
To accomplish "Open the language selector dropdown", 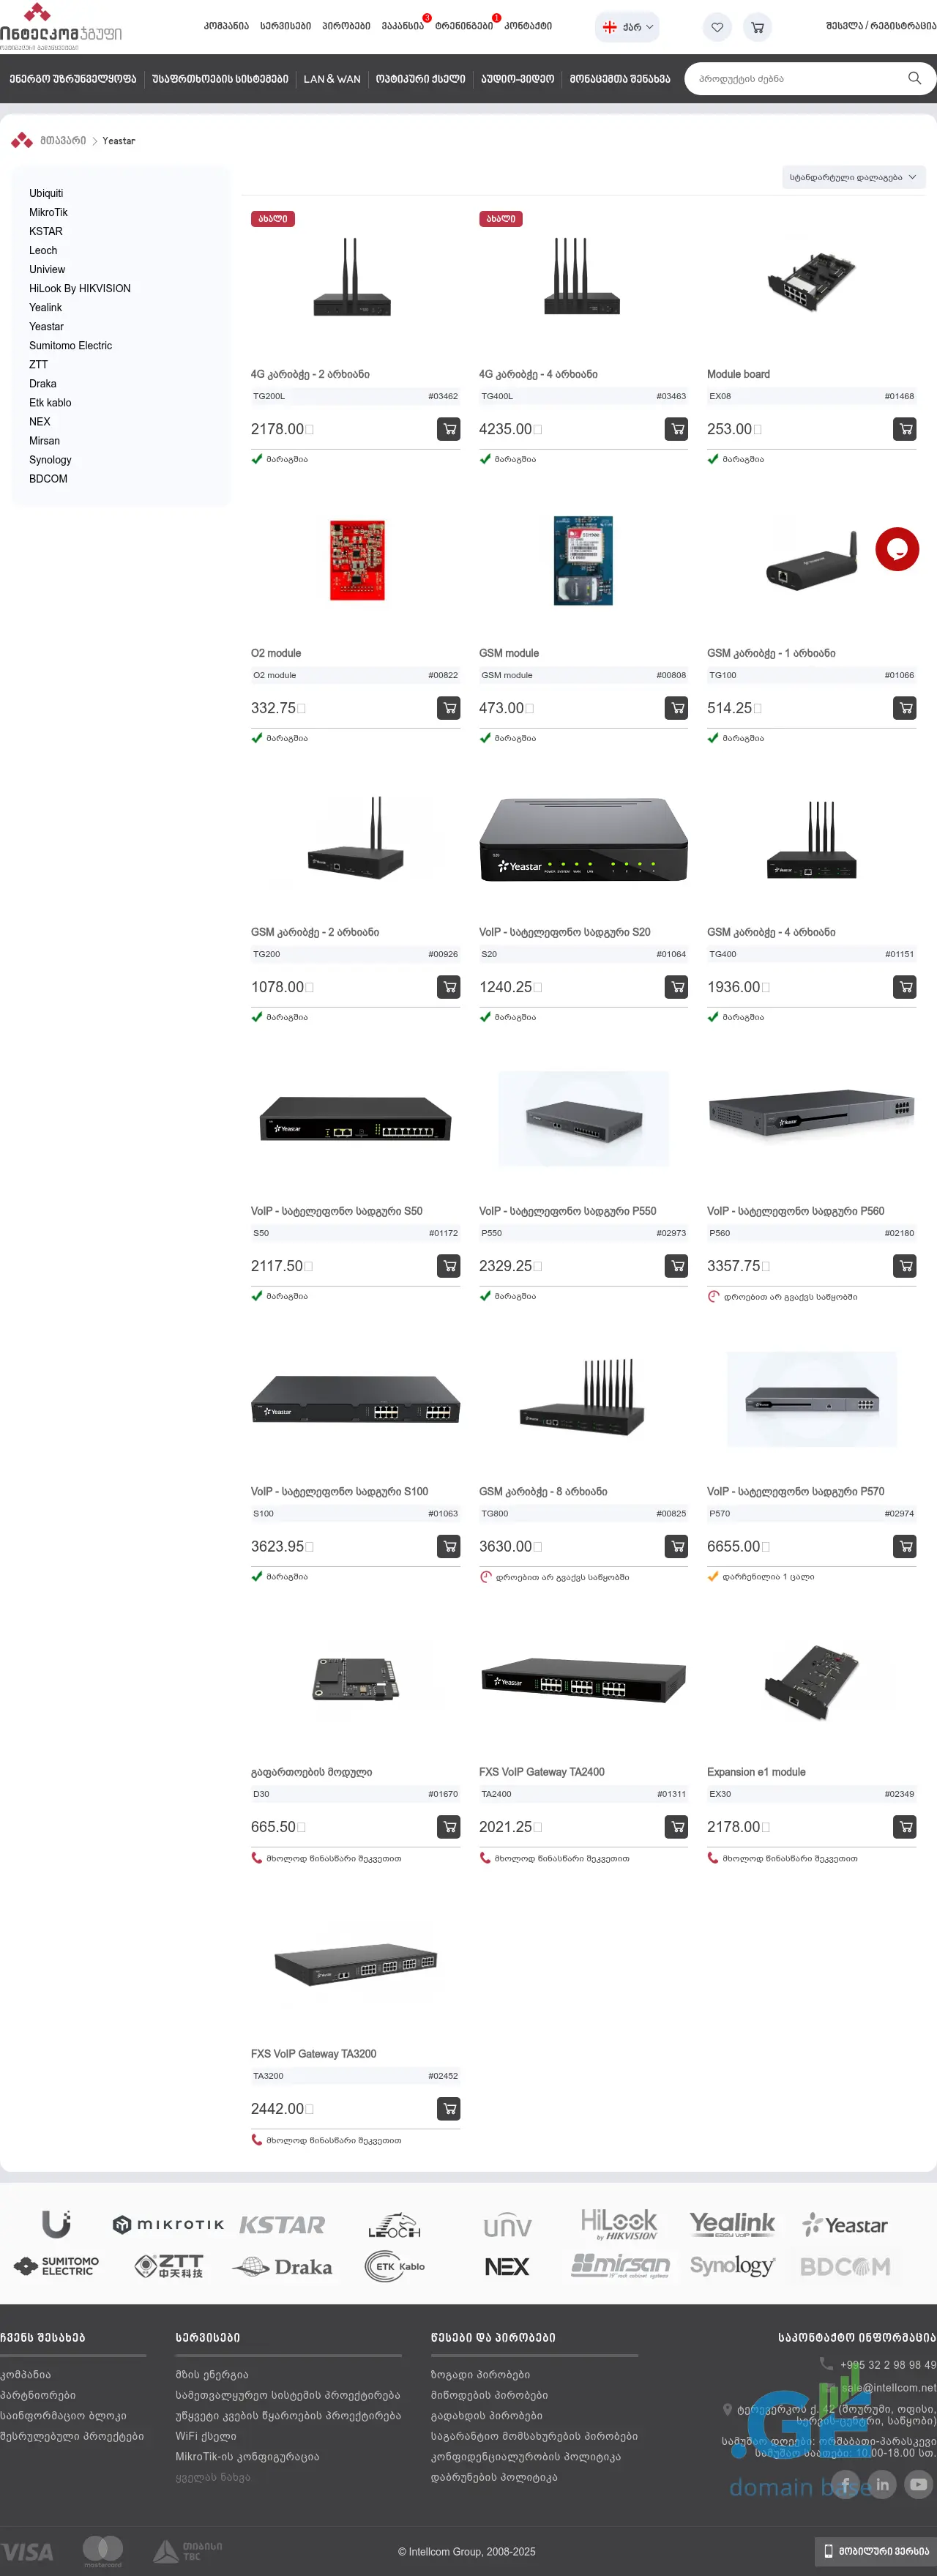I will [x=627, y=27].
